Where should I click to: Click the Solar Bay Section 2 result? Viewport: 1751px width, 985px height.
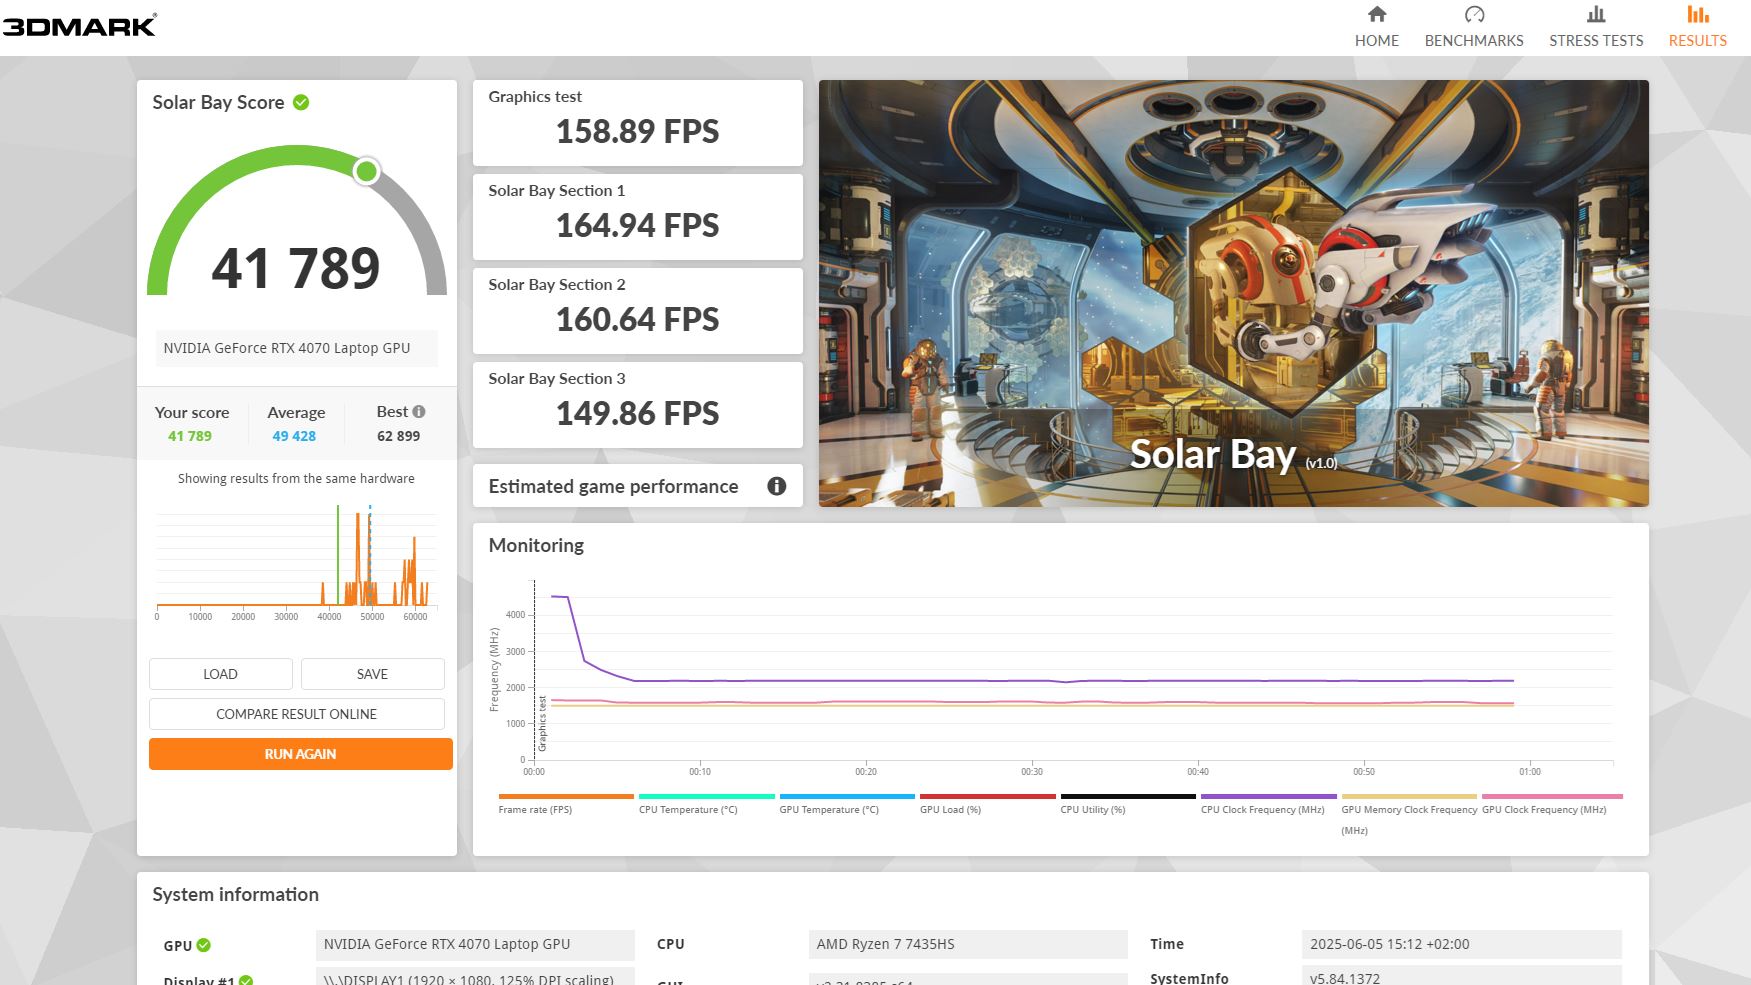point(637,311)
